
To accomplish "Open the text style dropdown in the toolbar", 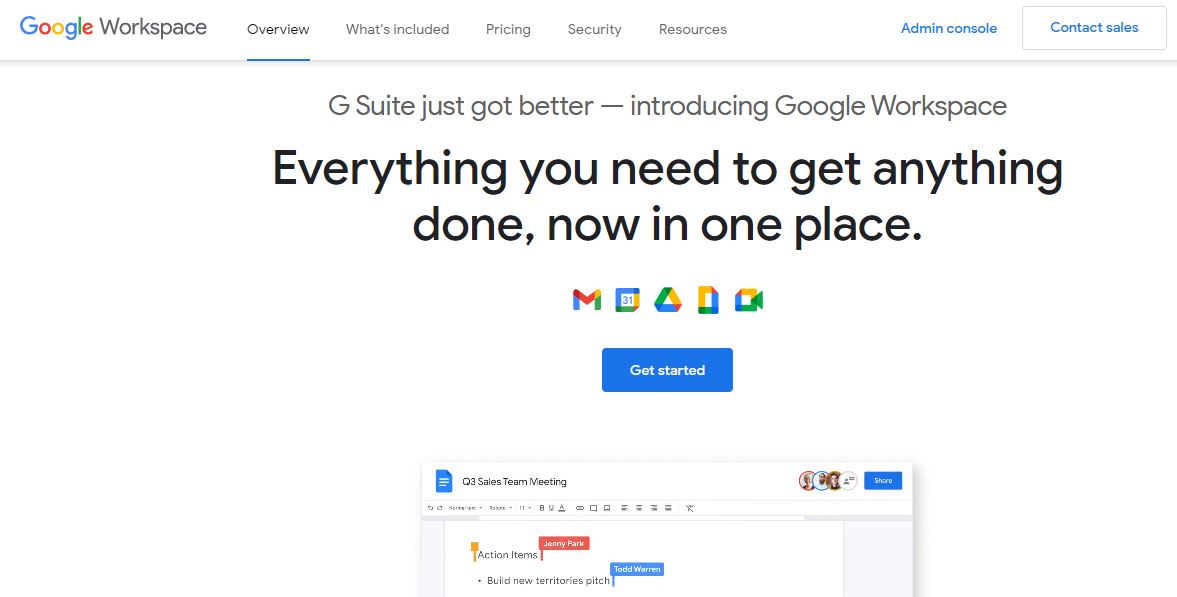I will (x=465, y=508).
